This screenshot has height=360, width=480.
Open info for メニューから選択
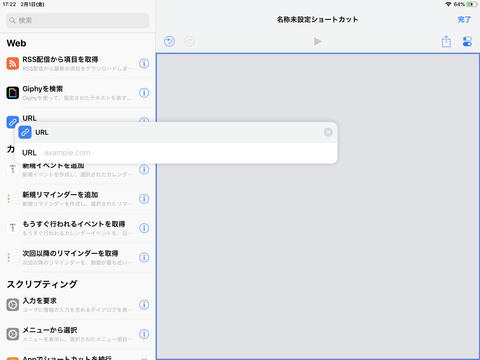[144, 334]
